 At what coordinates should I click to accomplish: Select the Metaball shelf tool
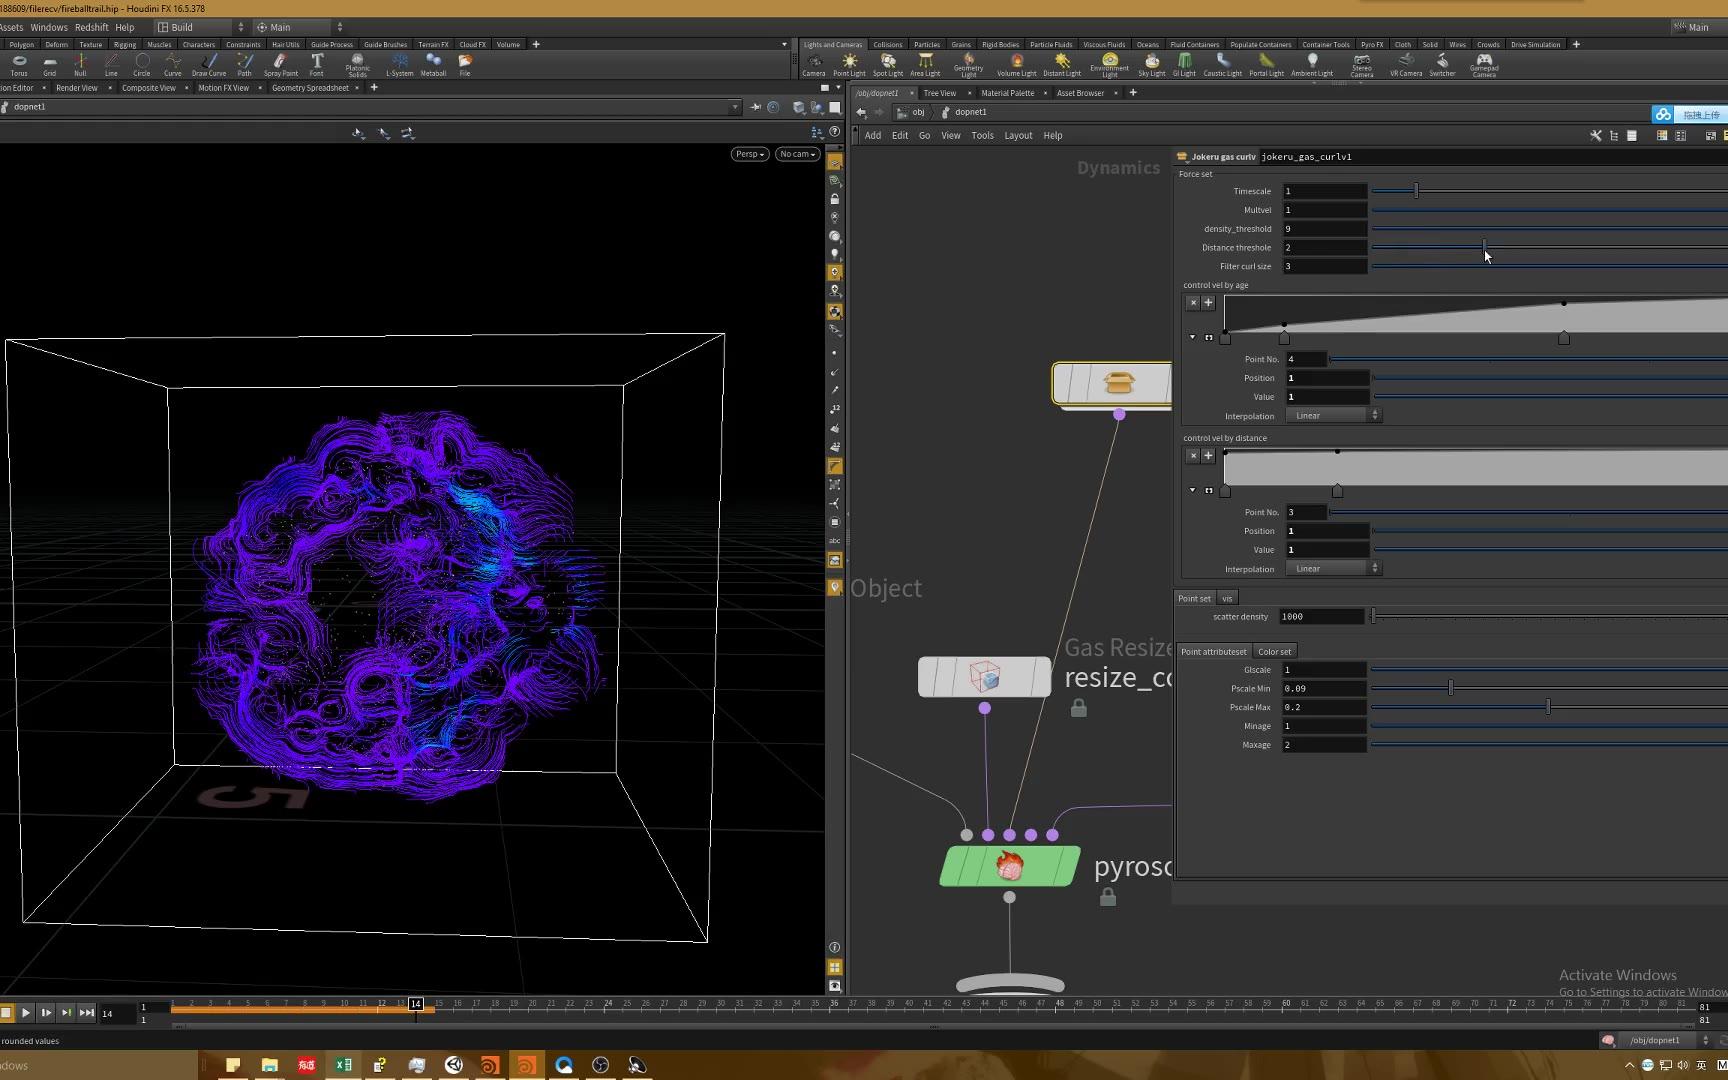tap(433, 65)
